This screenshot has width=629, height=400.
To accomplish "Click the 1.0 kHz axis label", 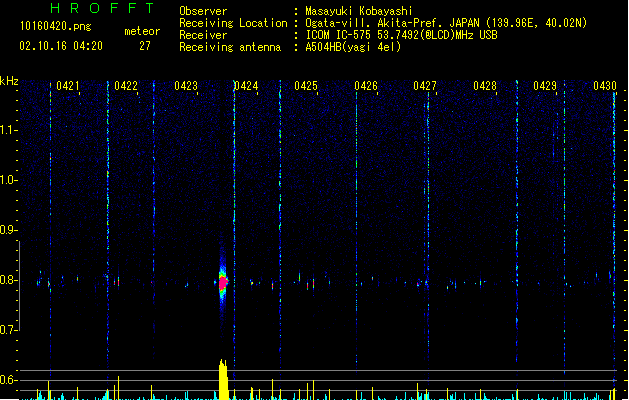I will pos(8,180).
